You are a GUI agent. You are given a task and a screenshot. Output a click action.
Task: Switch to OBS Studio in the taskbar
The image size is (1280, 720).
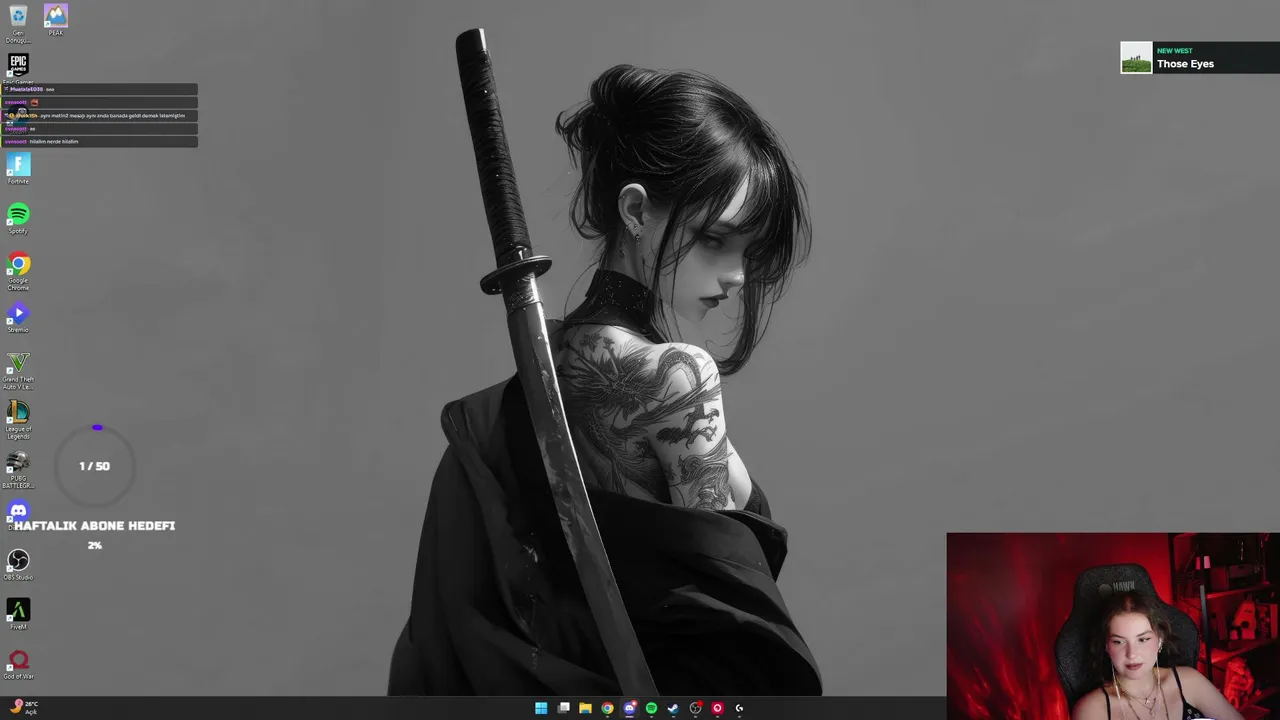tap(696, 708)
